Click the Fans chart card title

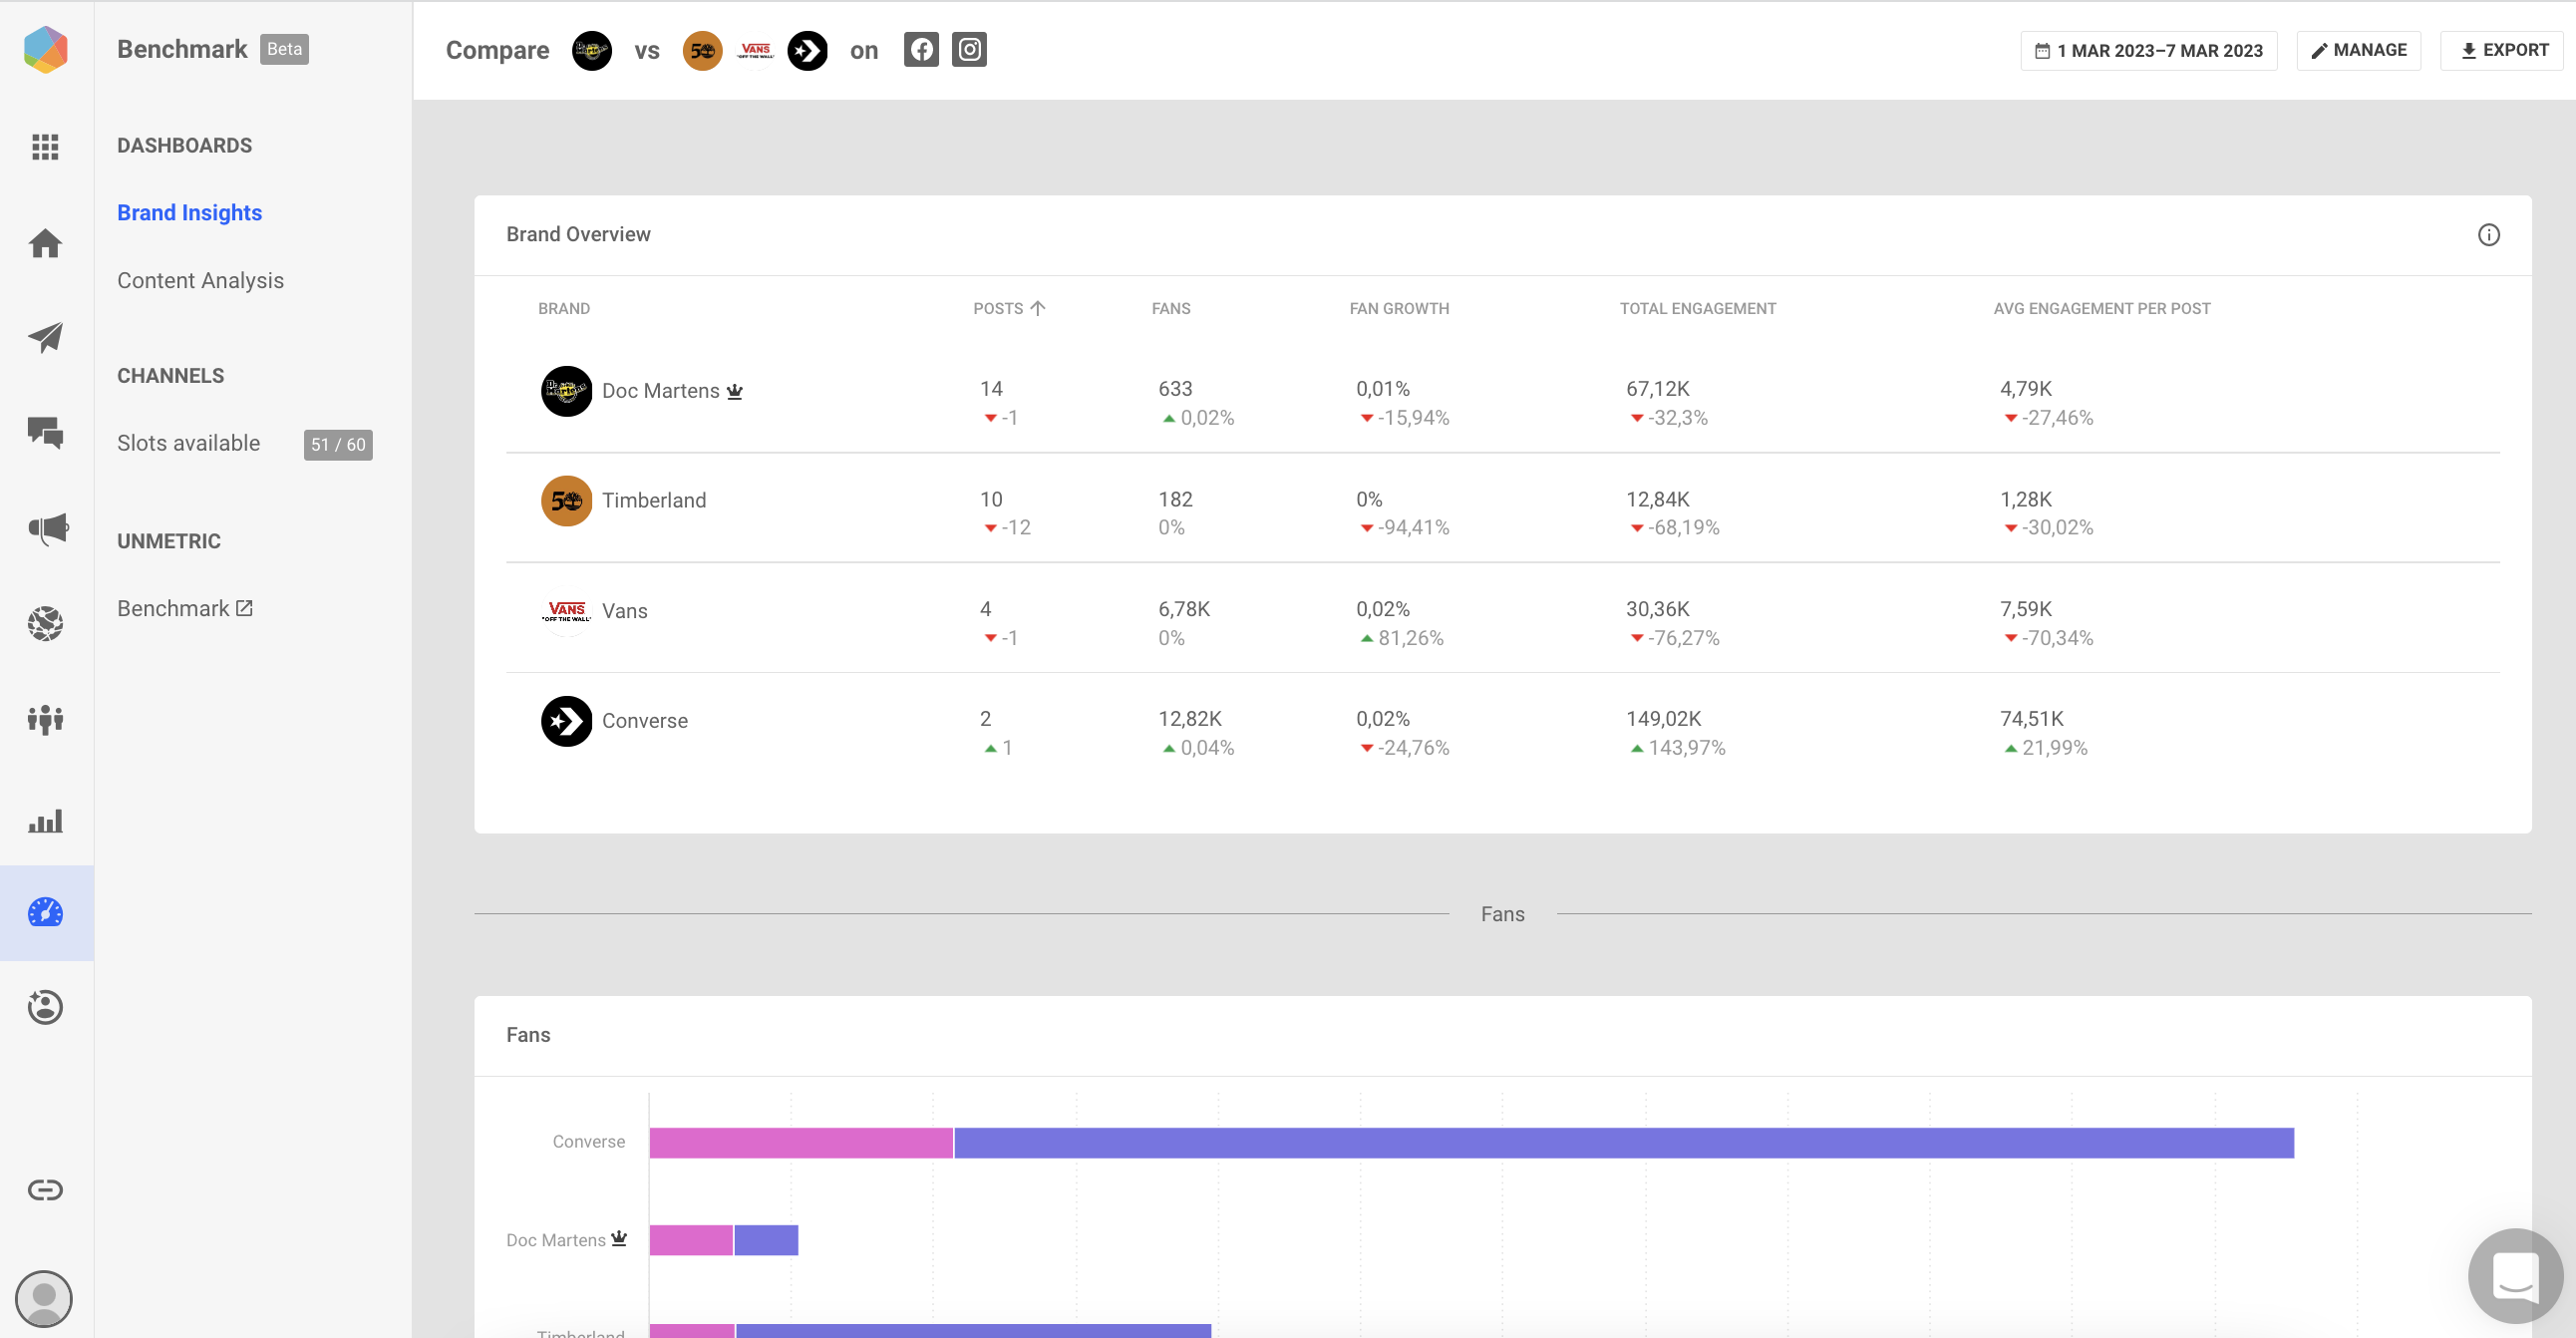pyautogui.click(x=528, y=1035)
